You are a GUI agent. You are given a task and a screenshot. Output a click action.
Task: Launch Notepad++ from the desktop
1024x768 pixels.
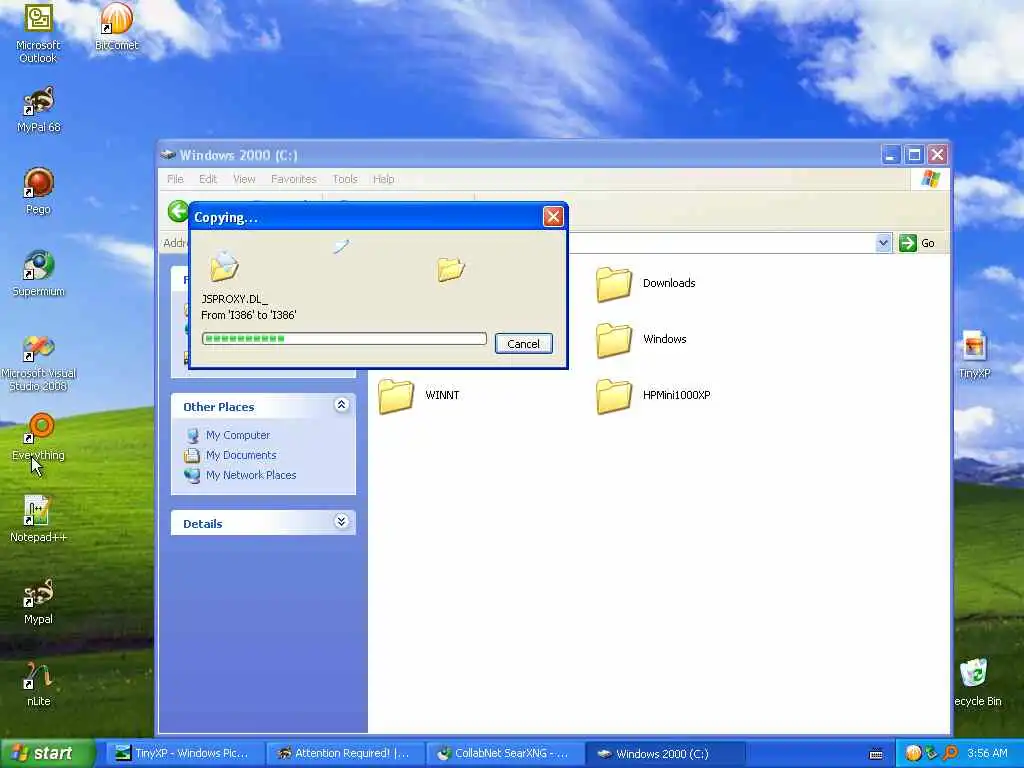pos(38,520)
